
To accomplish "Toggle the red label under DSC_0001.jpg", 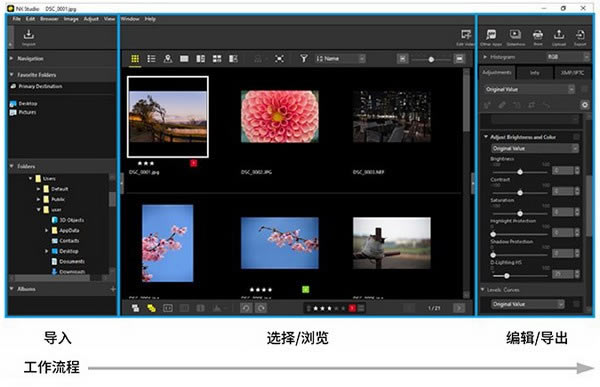I will coord(194,163).
